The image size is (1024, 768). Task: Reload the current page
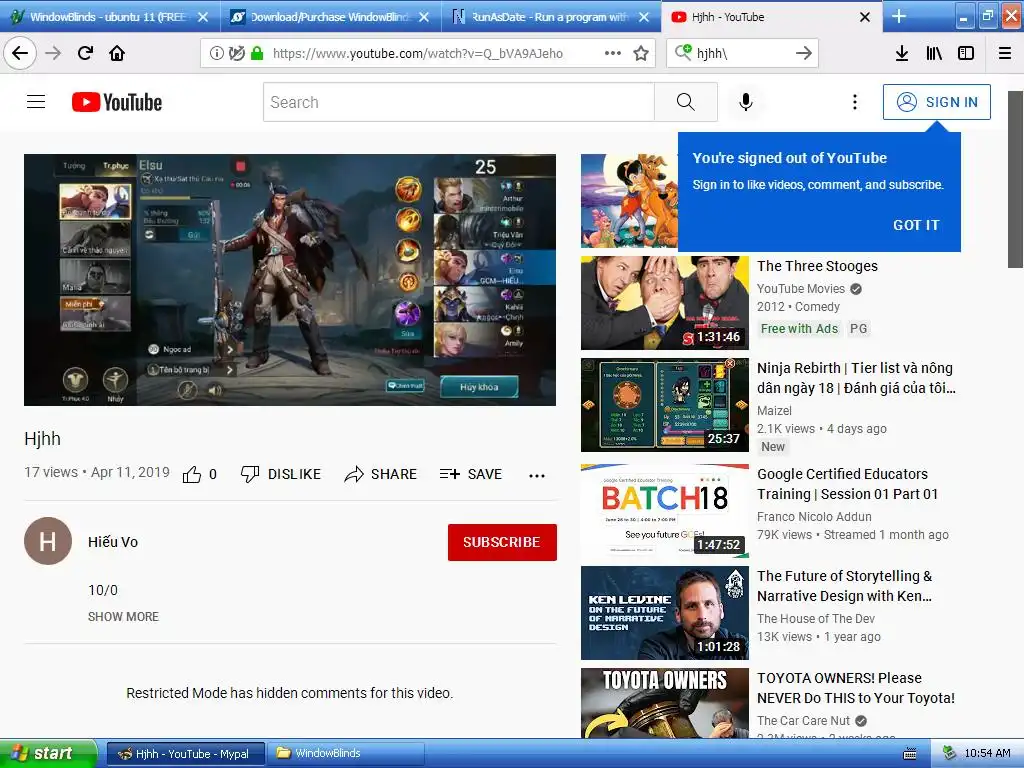pos(85,54)
